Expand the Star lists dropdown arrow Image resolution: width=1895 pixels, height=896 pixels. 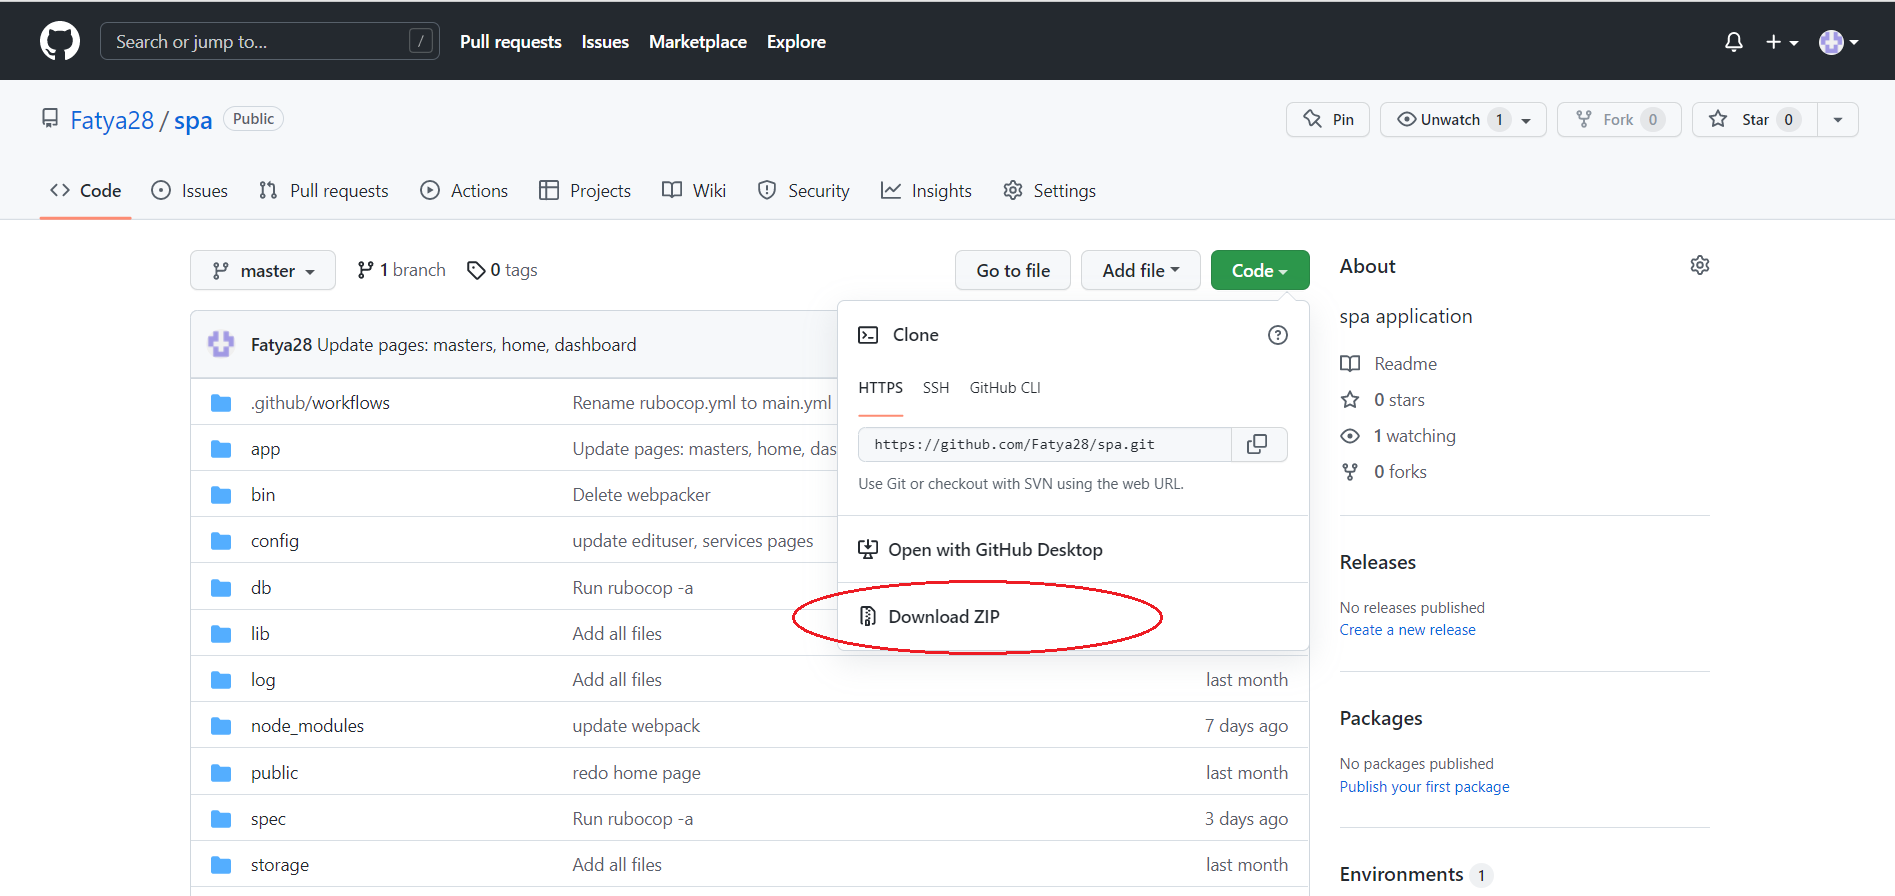1838,119
